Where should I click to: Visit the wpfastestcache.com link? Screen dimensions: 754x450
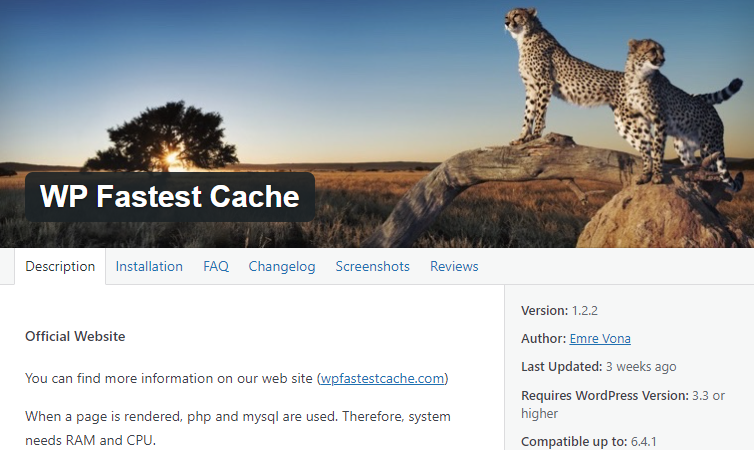[x=382, y=378]
